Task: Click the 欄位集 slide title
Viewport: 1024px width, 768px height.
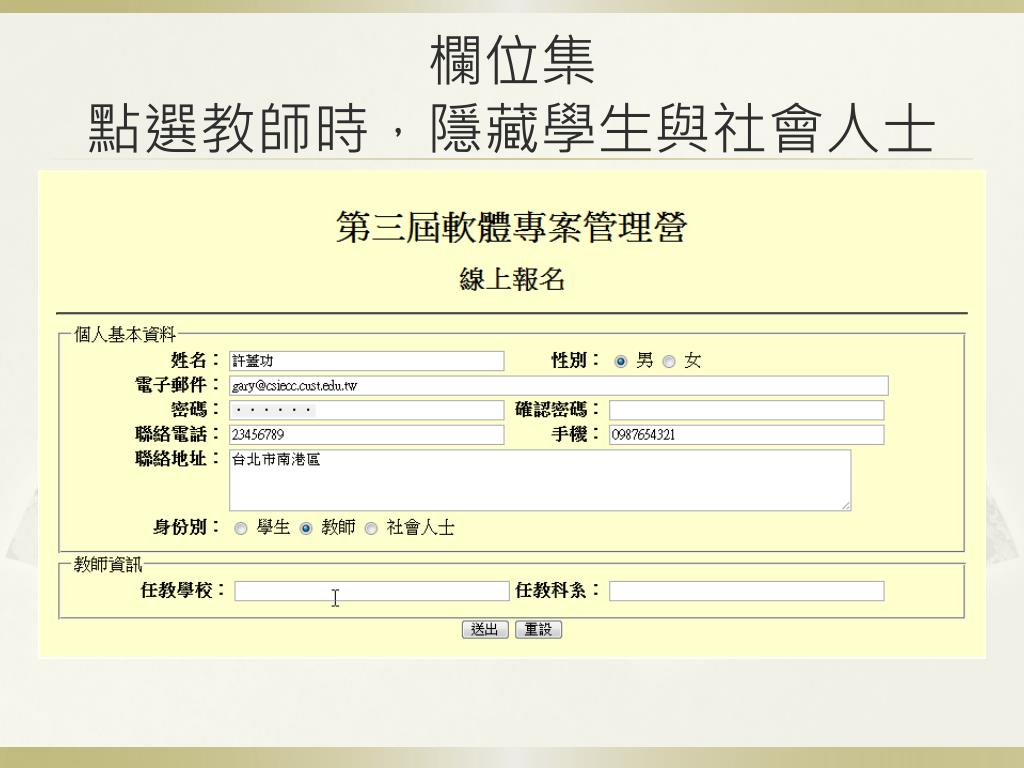Action: coord(512,61)
